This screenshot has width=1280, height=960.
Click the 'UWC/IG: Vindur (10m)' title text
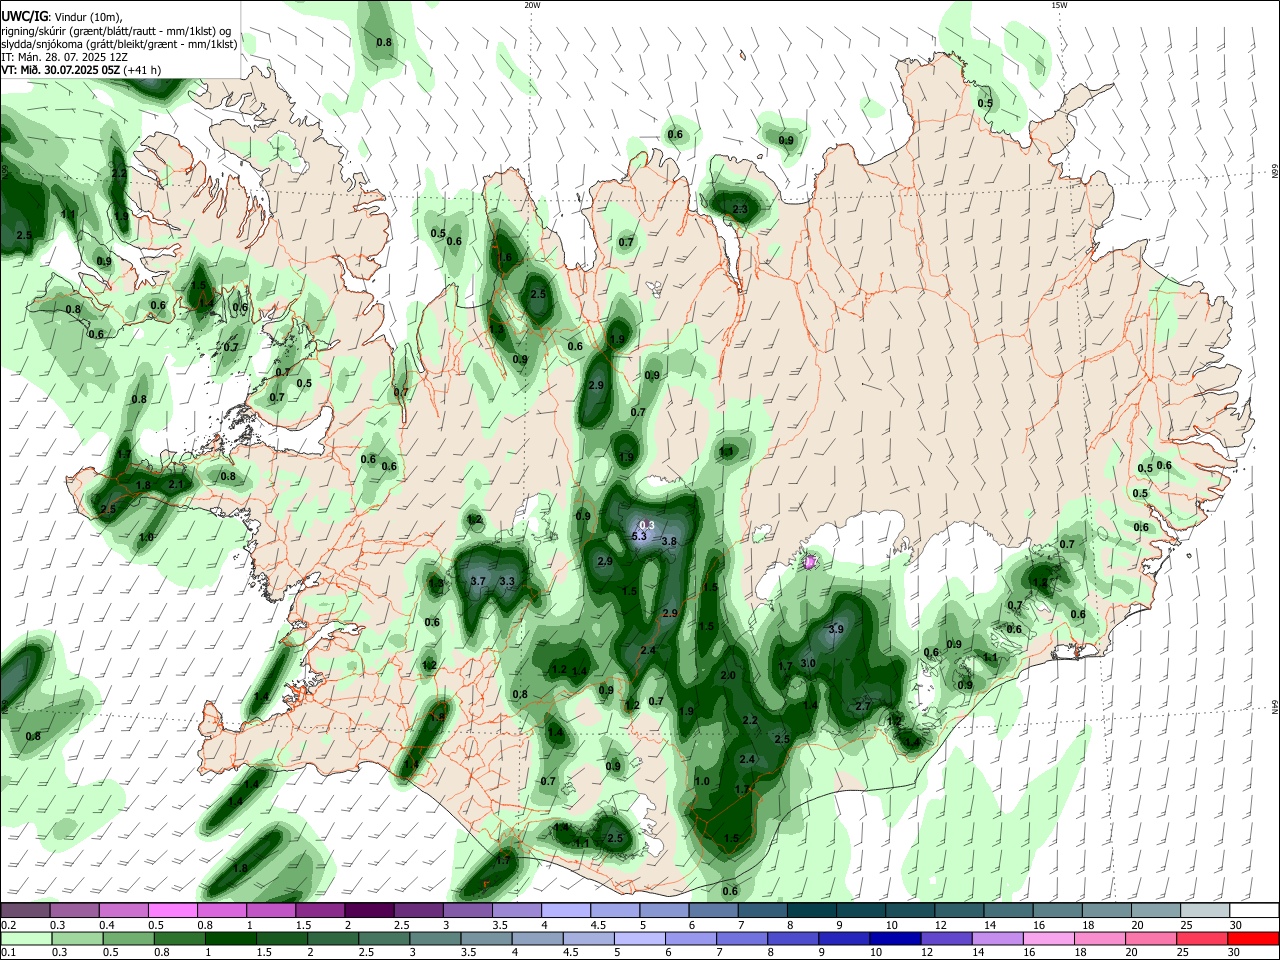[x=61, y=16]
